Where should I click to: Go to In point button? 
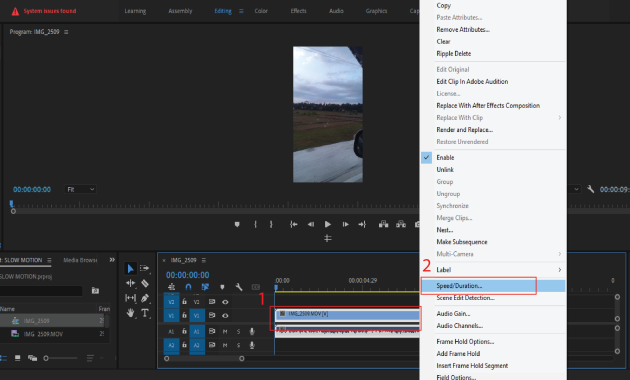point(294,225)
